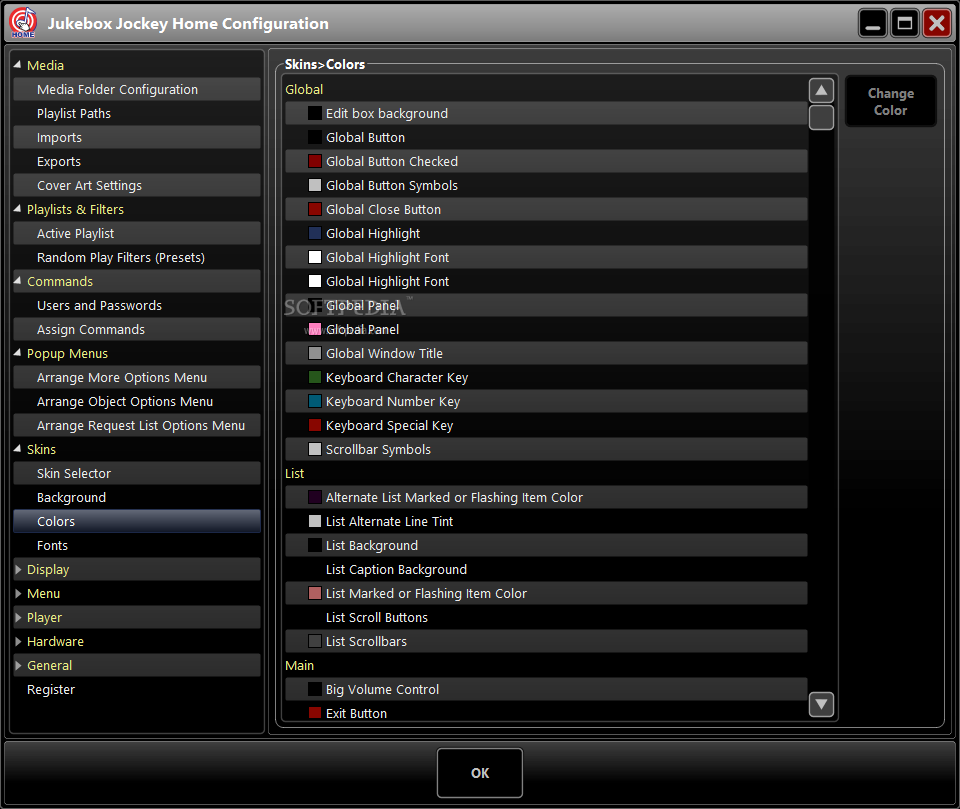Open Random Play Filters (Presets)
This screenshot has width=960, height=809.
(137, 257)
